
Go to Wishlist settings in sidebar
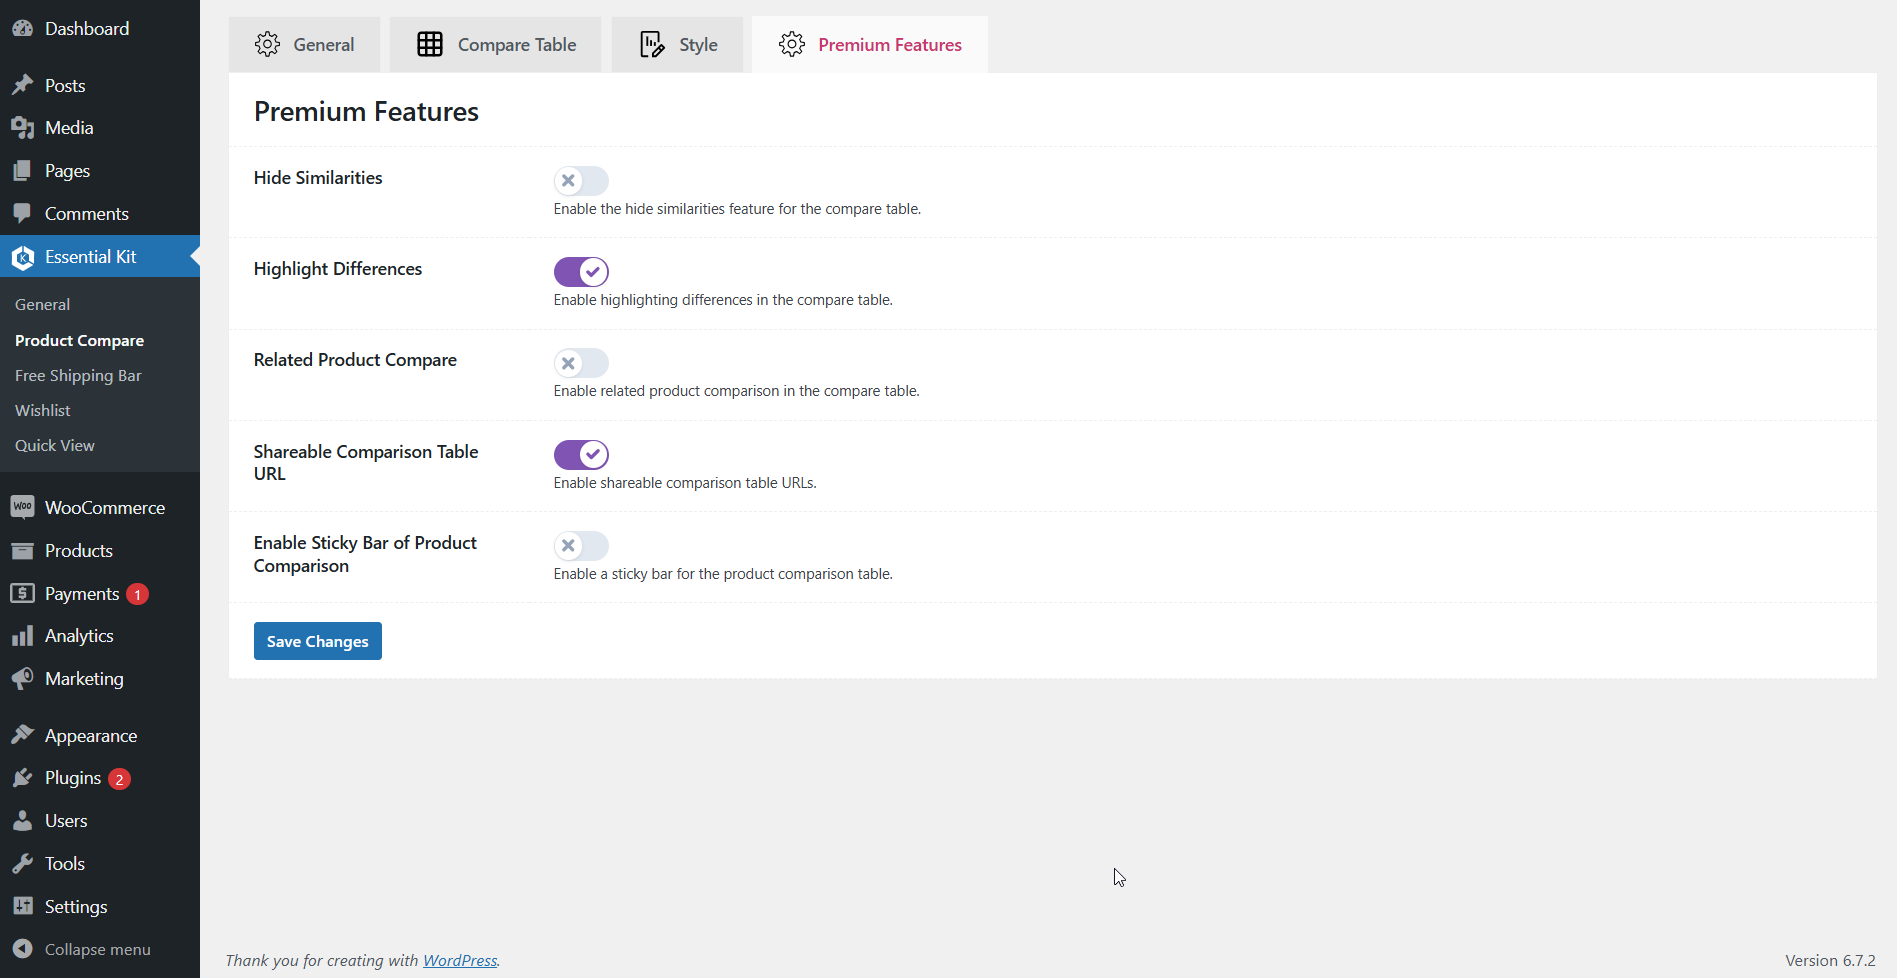43,411
